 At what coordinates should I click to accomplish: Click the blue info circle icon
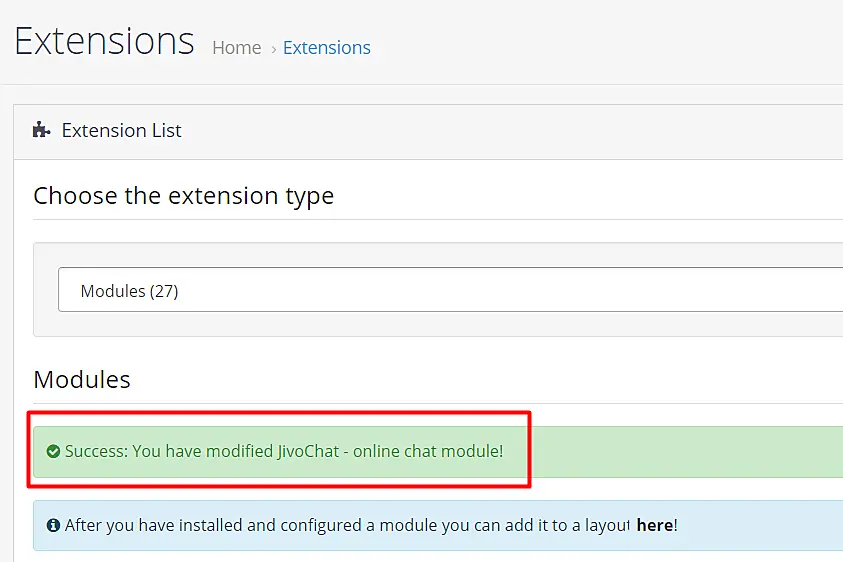(x=53, y=525)
